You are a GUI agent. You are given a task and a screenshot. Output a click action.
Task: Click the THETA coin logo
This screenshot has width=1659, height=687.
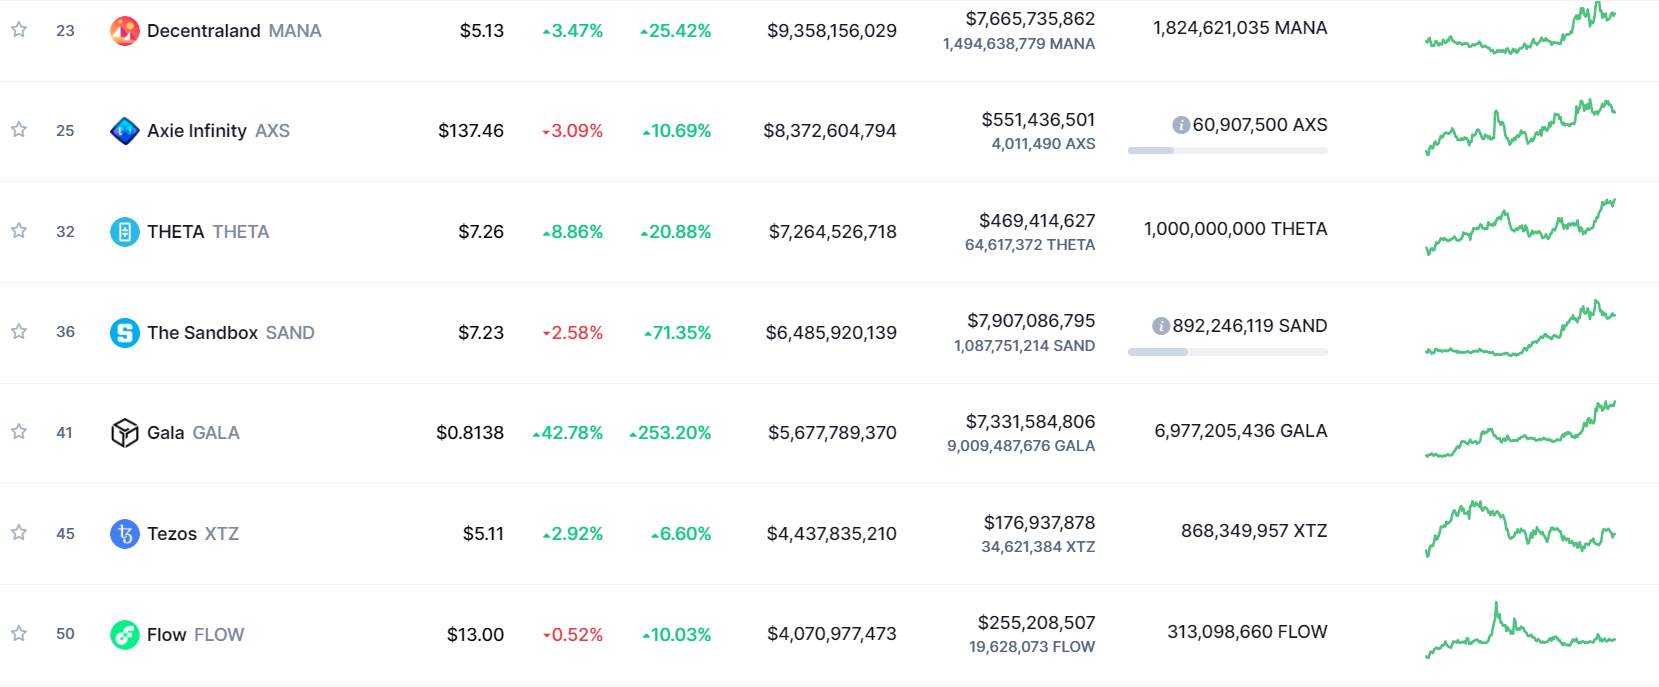point(124,232)
